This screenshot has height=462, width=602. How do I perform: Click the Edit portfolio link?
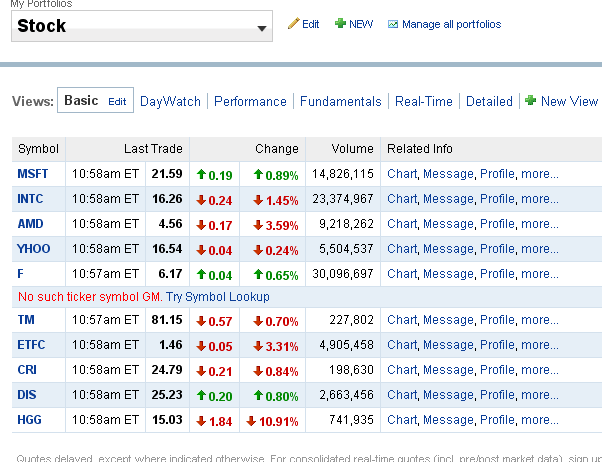[311, 24]
